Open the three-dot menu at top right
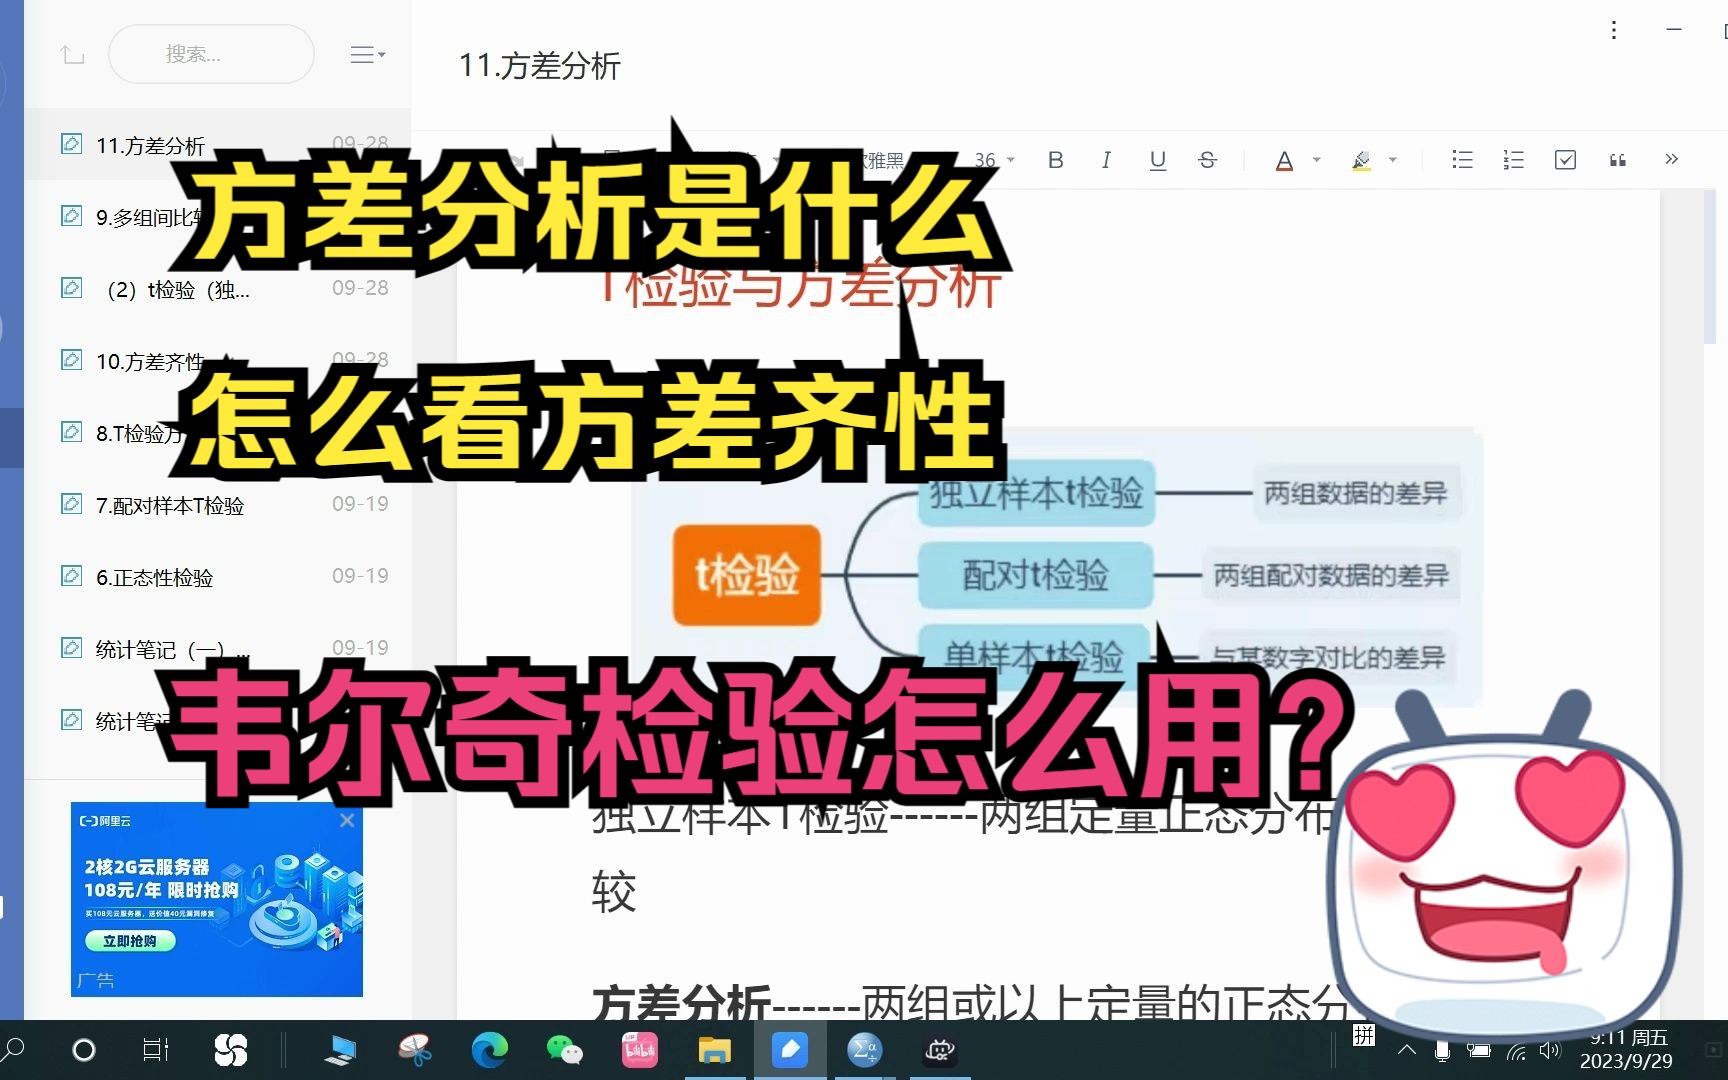1728x1080 pixels. [1613, 31]
